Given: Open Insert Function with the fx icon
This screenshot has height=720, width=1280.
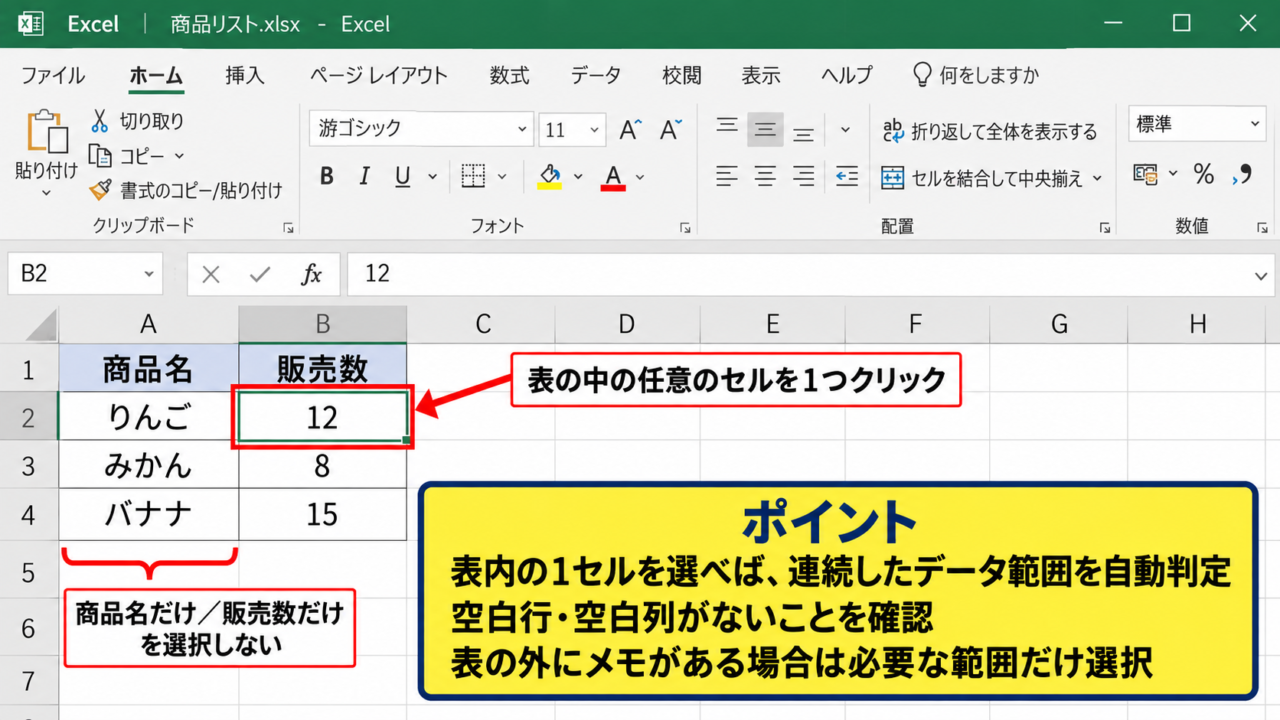Looking at the screenshot, I should 312,274.
